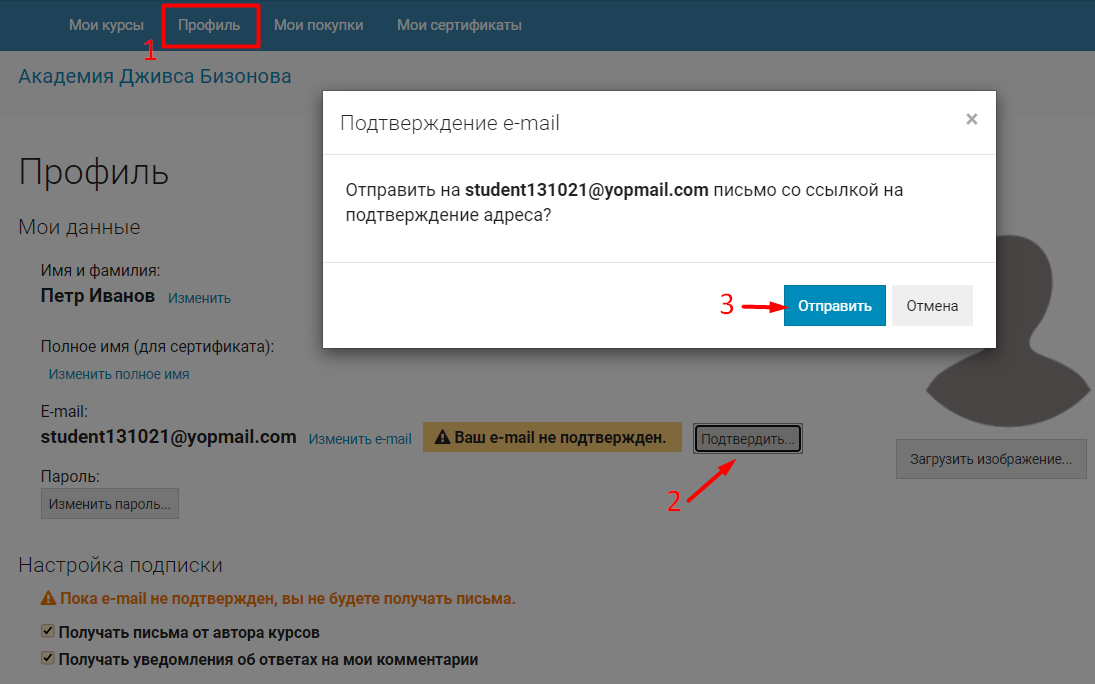Open the 'Мои курсы' menu item
This screenshot has height=684, width=1095.
(106, 25)
